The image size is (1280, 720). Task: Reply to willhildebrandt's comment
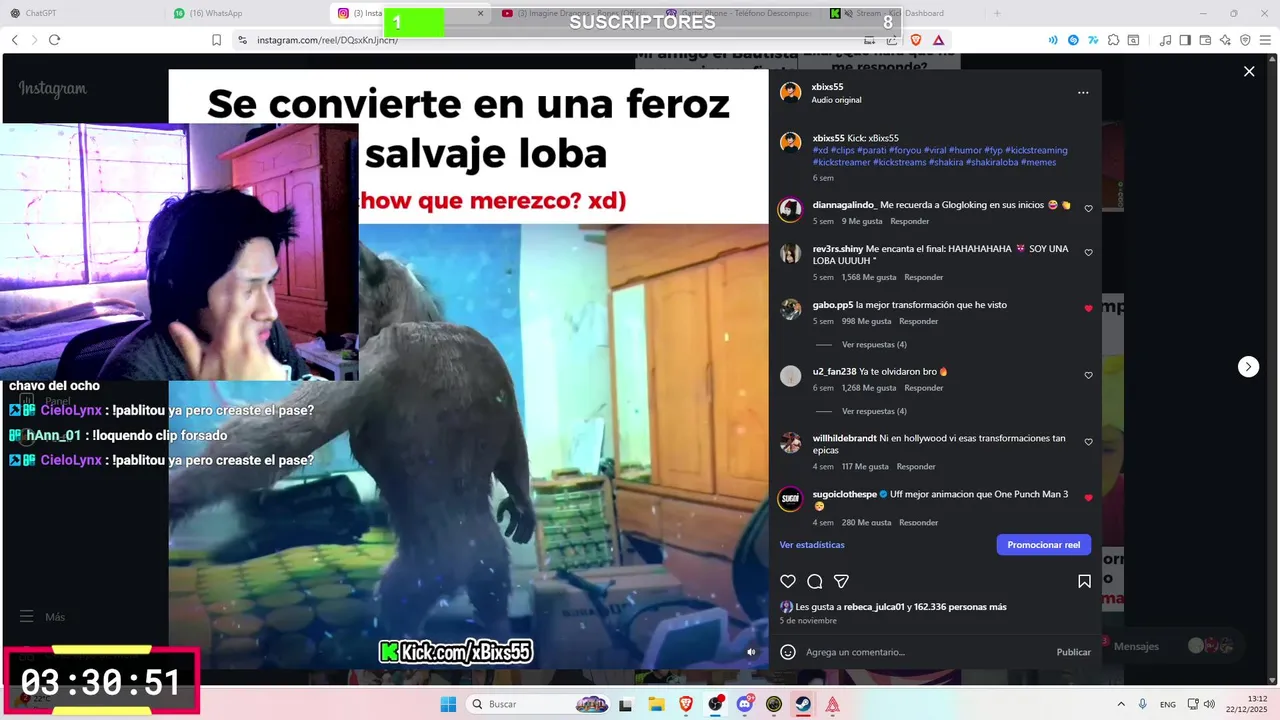click(x=916, y=466)
